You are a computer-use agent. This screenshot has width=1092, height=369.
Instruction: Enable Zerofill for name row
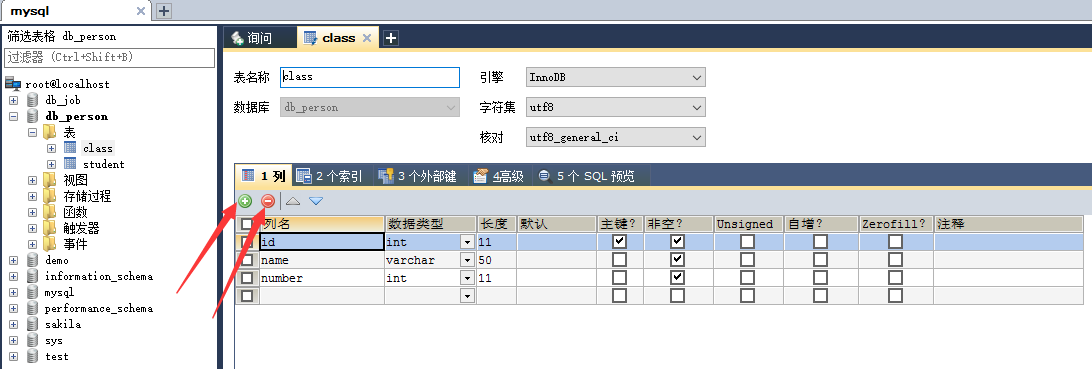tap(895, 260)
